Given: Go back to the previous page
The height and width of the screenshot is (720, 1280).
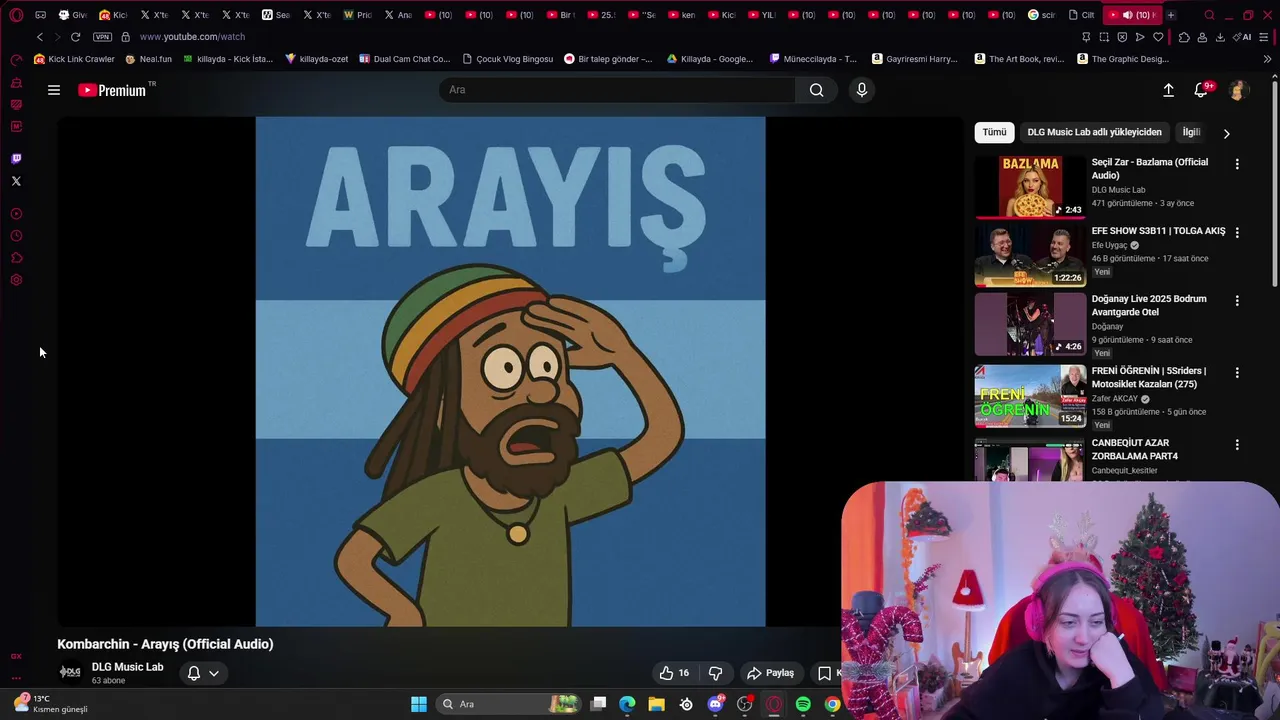Looking at the screenshot, I should 40,37.
